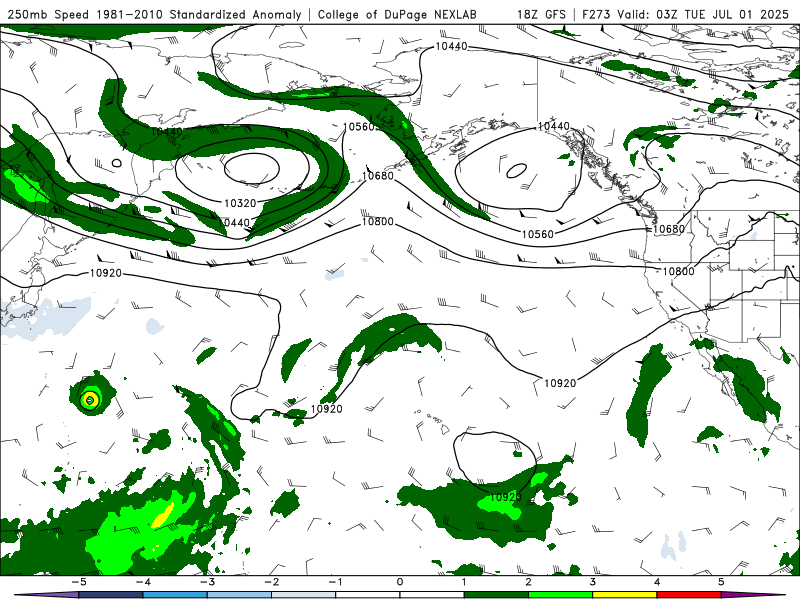Click the dark green 1-to-2 colorbar segment
The width and height of the screenshot is (800, 600).
496,595
